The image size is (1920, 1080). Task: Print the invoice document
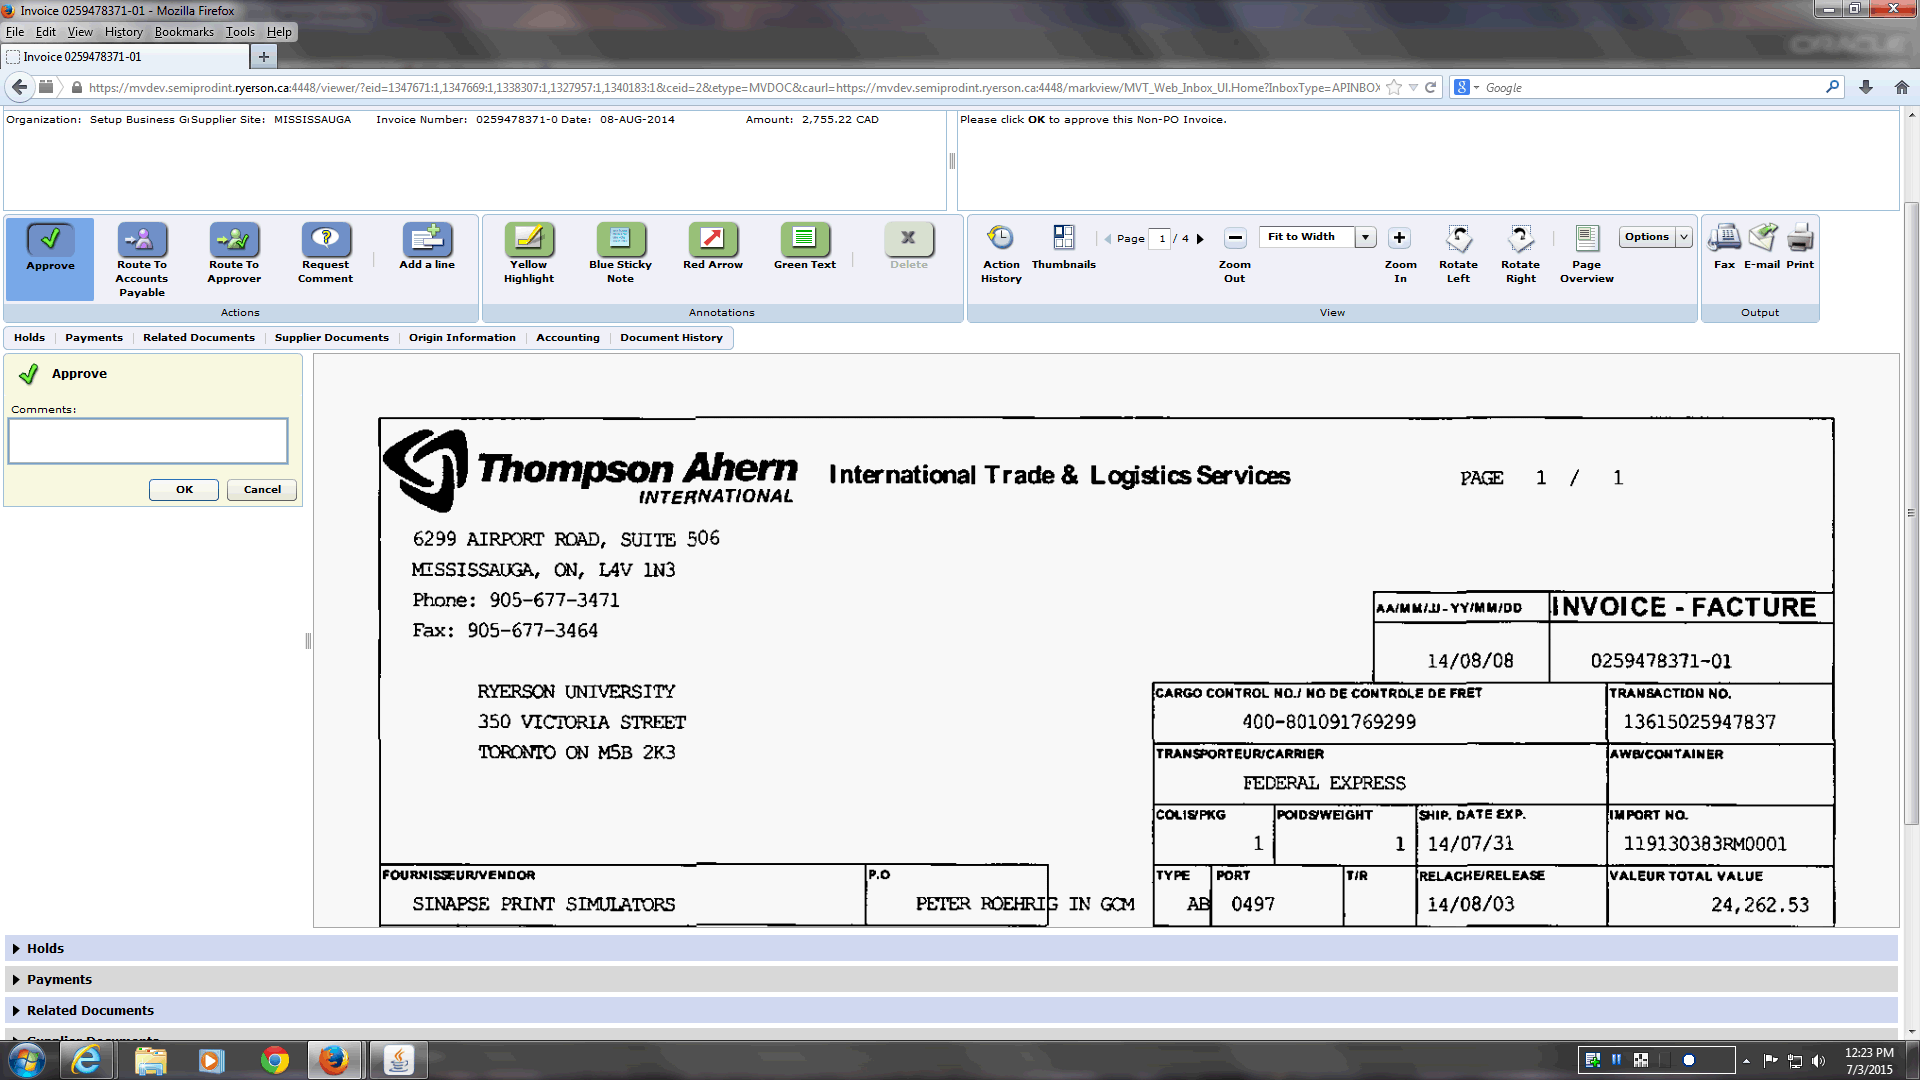pos(1799,240)
